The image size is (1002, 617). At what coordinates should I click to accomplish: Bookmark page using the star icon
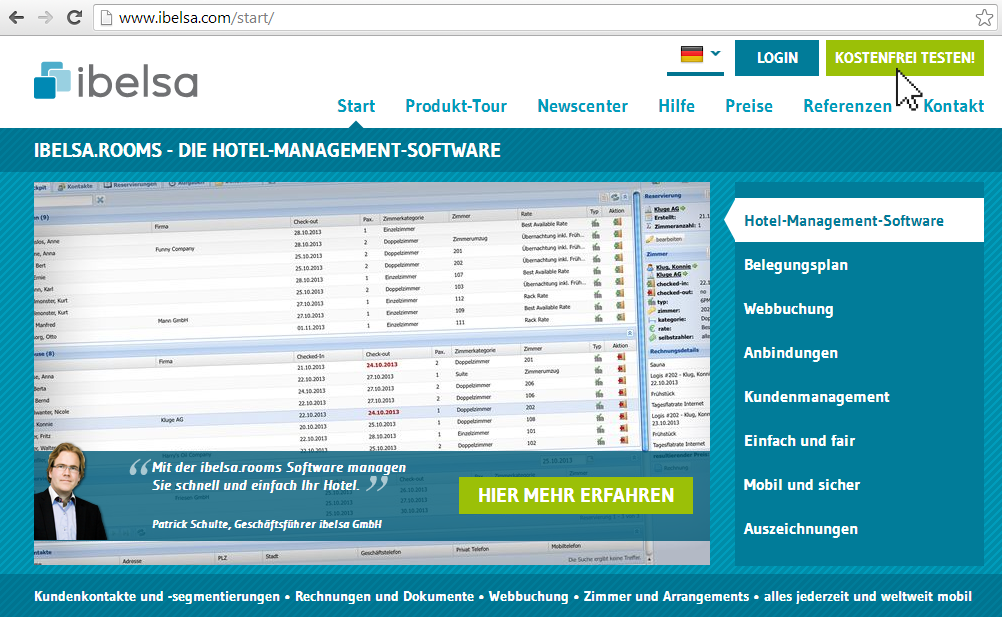pyautogui.click(x=984, y=18)
